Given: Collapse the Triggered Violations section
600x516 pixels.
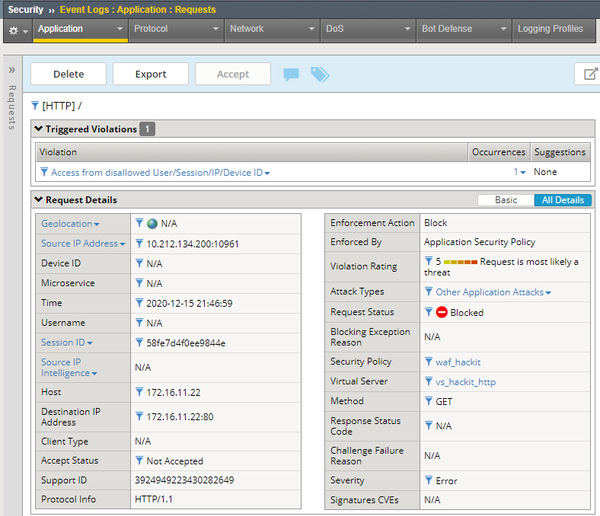Looking at the screenshot, I should 39,129.
